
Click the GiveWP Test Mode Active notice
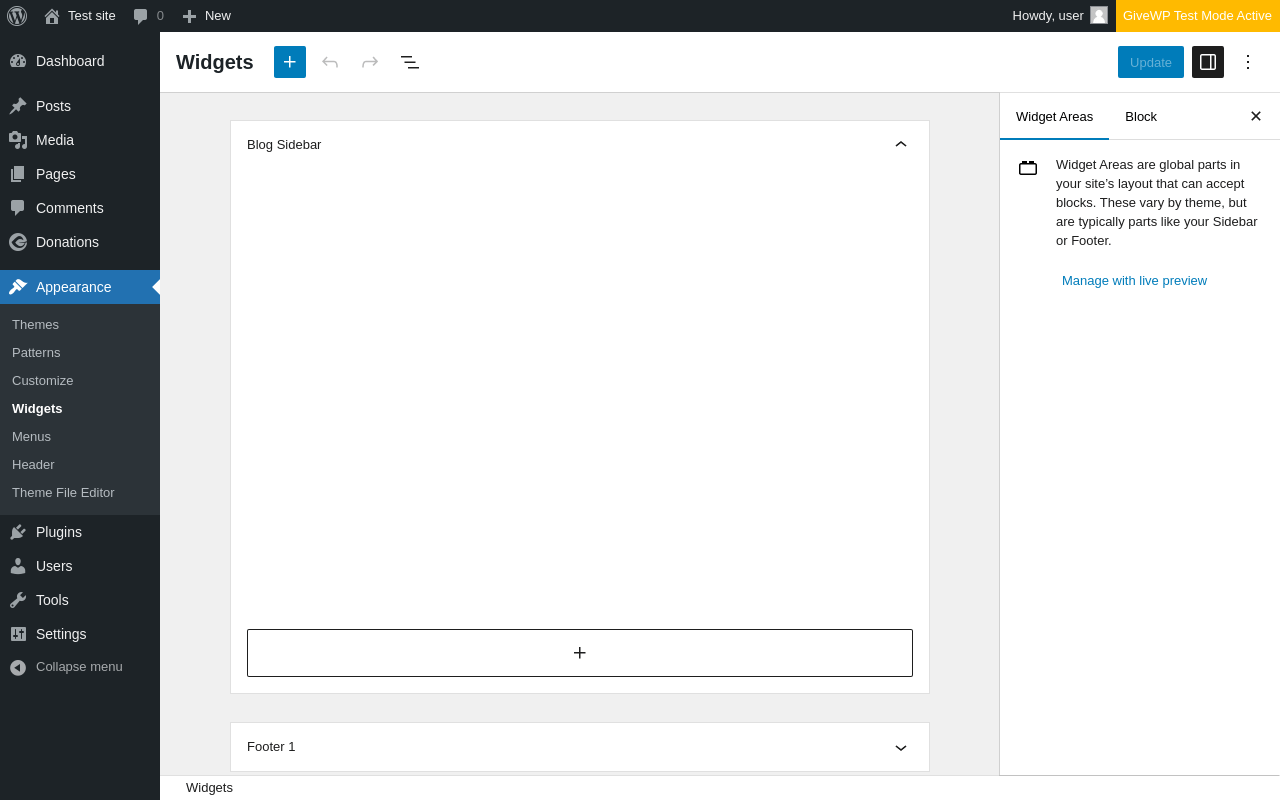[x=1198, y=16]
